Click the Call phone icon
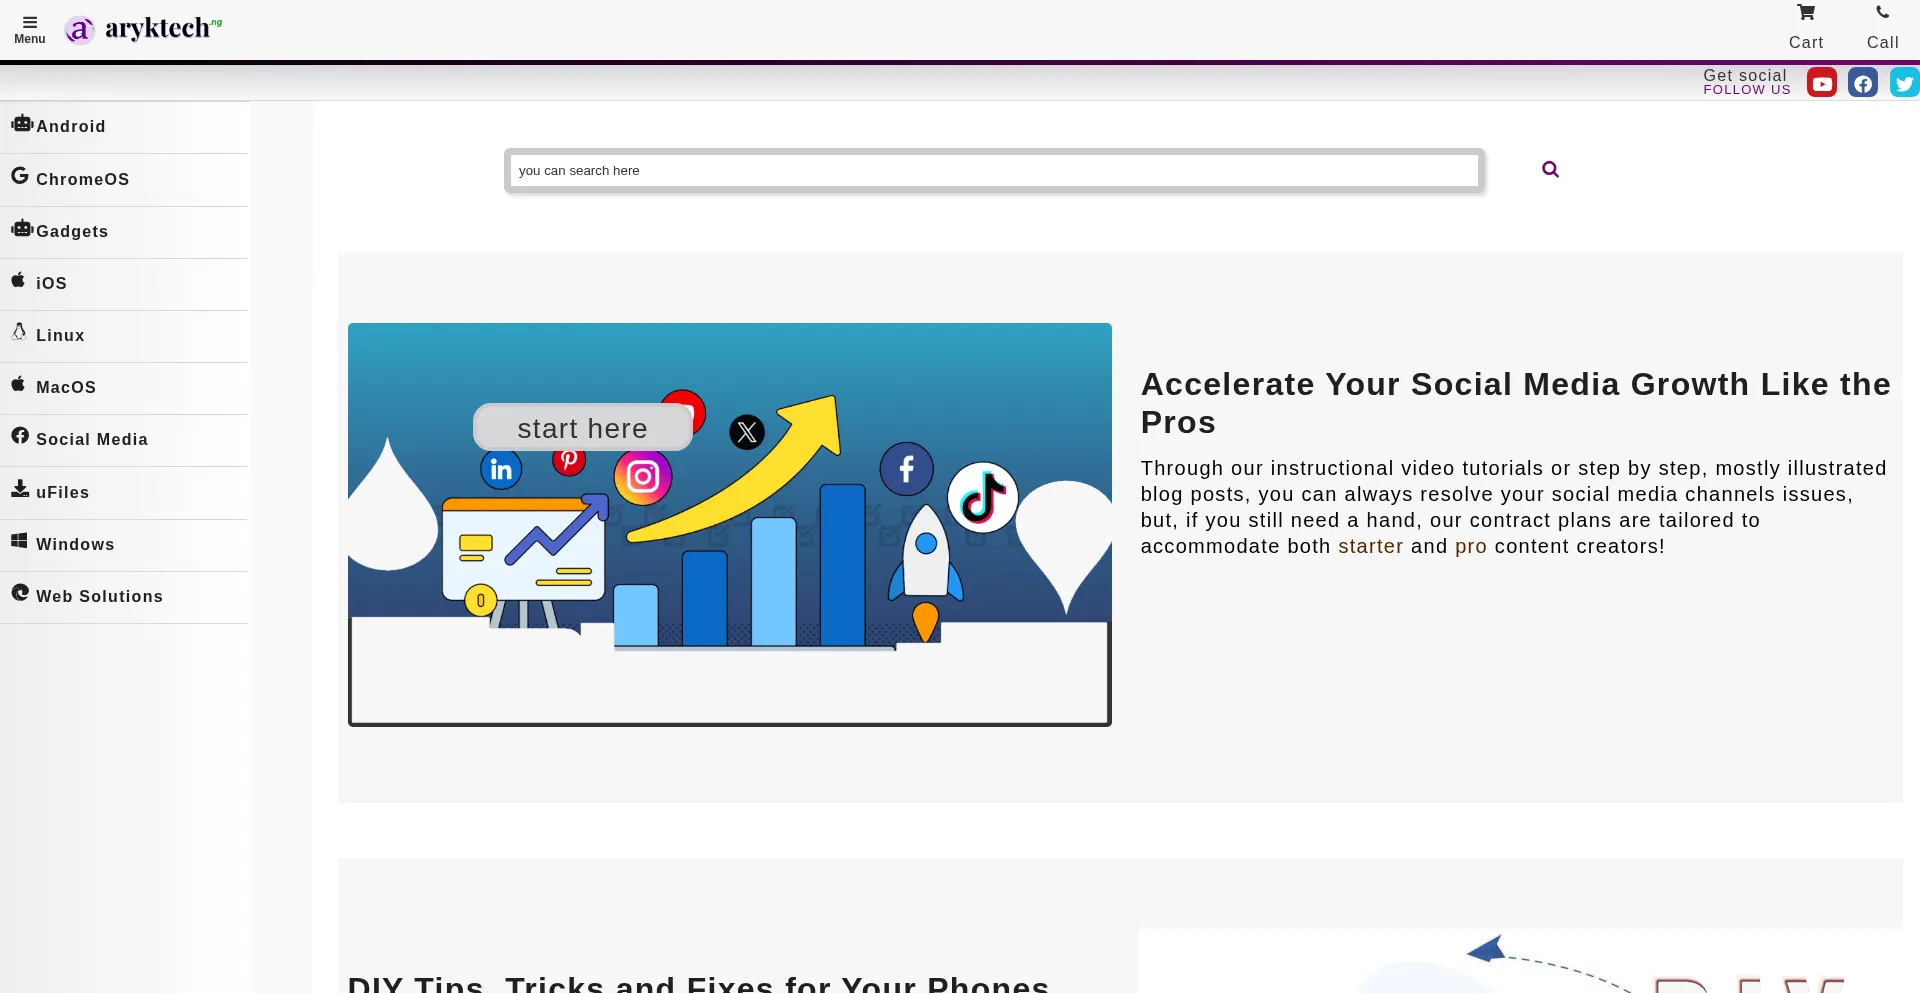Screen dimensions: 1920x993 click(1883, 13)
